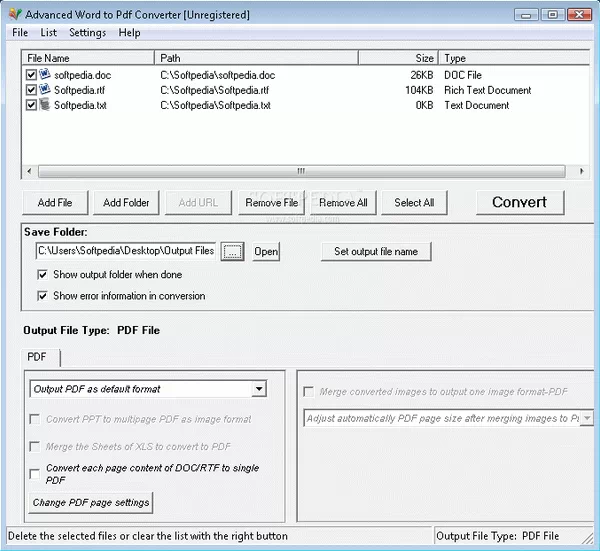Screen dimensions: 600x551
Task: Click the path C:\Softpedia\softpedia.doc
Action: pyautogui.click(x=217, y=75)
